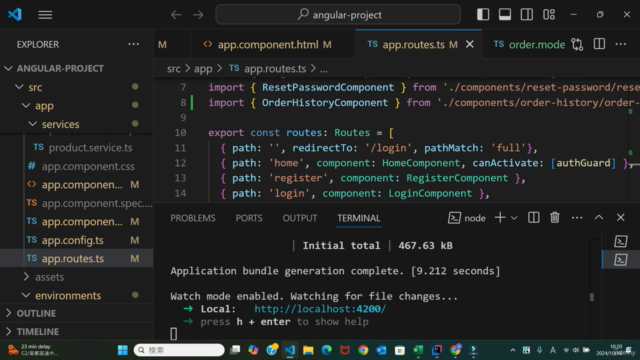Open Excel from the taskbar

click(x=418, y=350)
